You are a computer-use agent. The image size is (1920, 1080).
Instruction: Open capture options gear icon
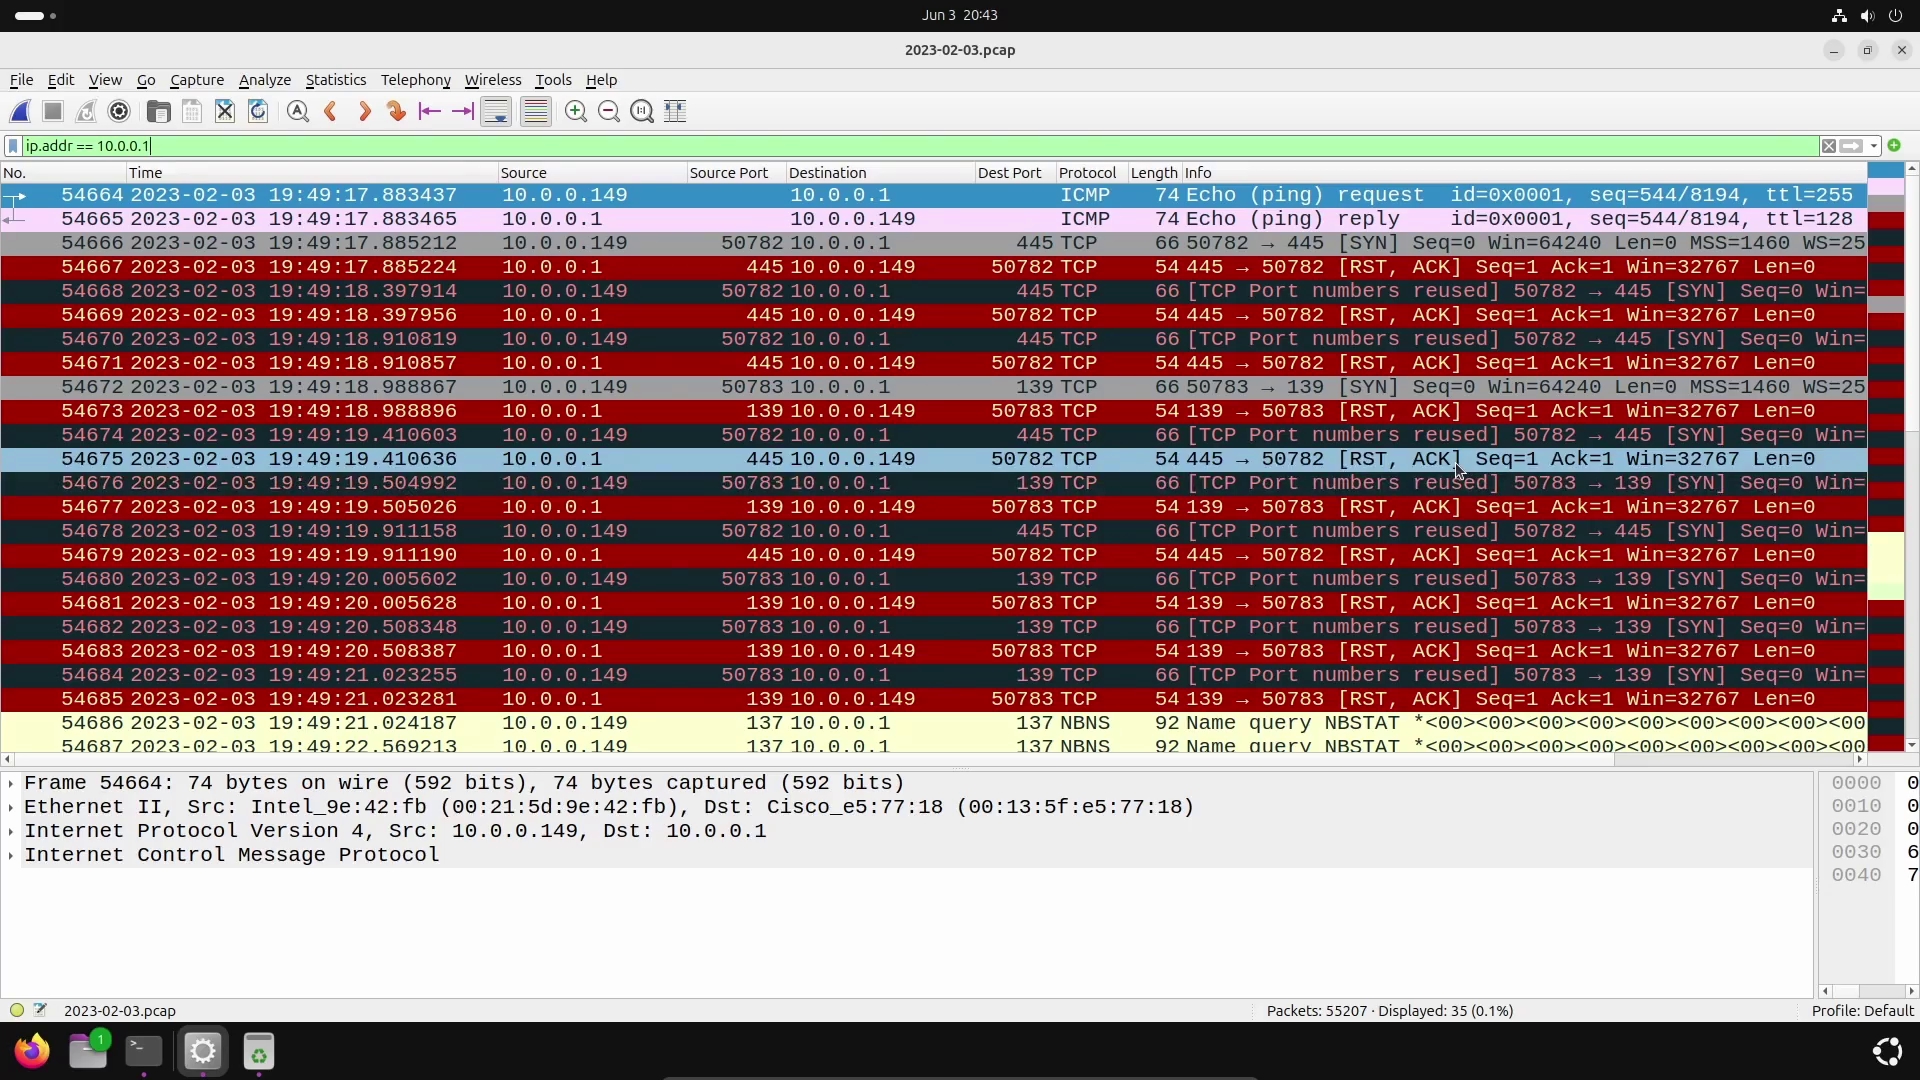119,112
